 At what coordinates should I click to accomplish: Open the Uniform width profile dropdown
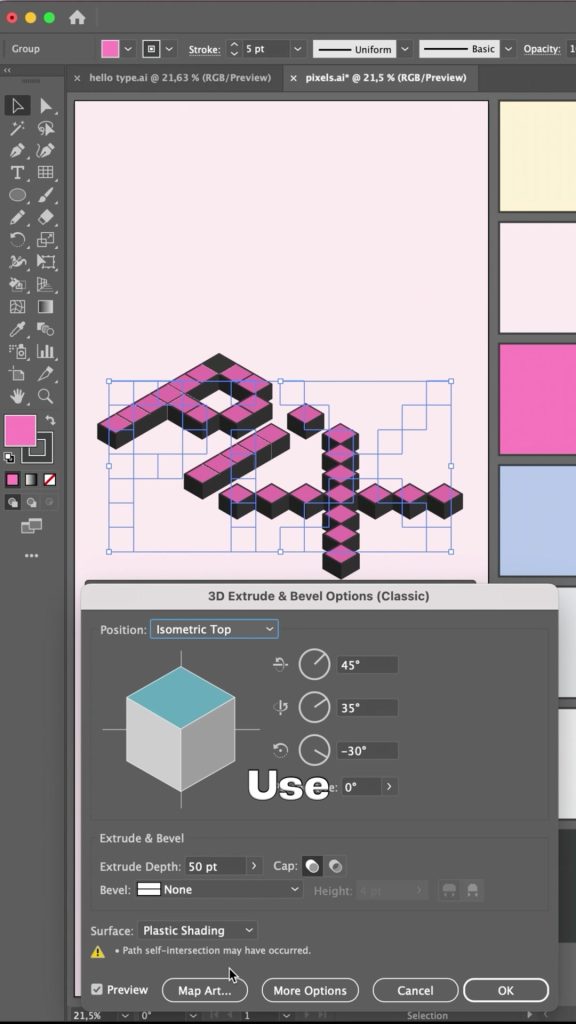tap(405, 49)
